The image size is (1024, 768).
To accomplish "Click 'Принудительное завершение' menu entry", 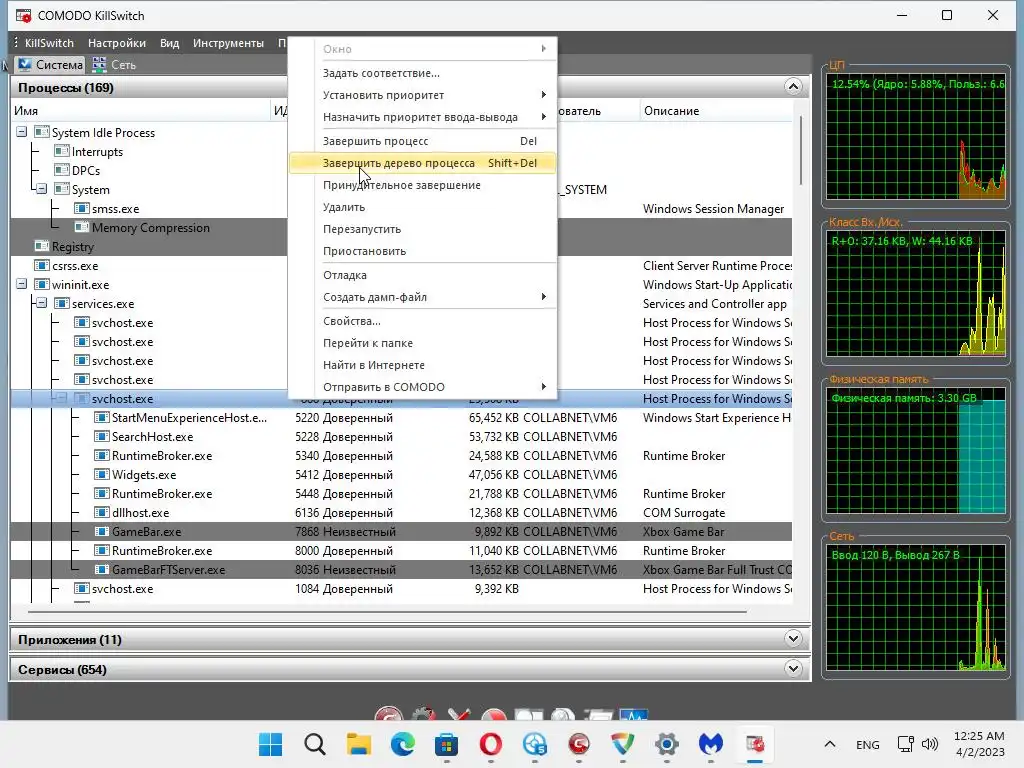I will pyautogui.click(x=423, y=185).
